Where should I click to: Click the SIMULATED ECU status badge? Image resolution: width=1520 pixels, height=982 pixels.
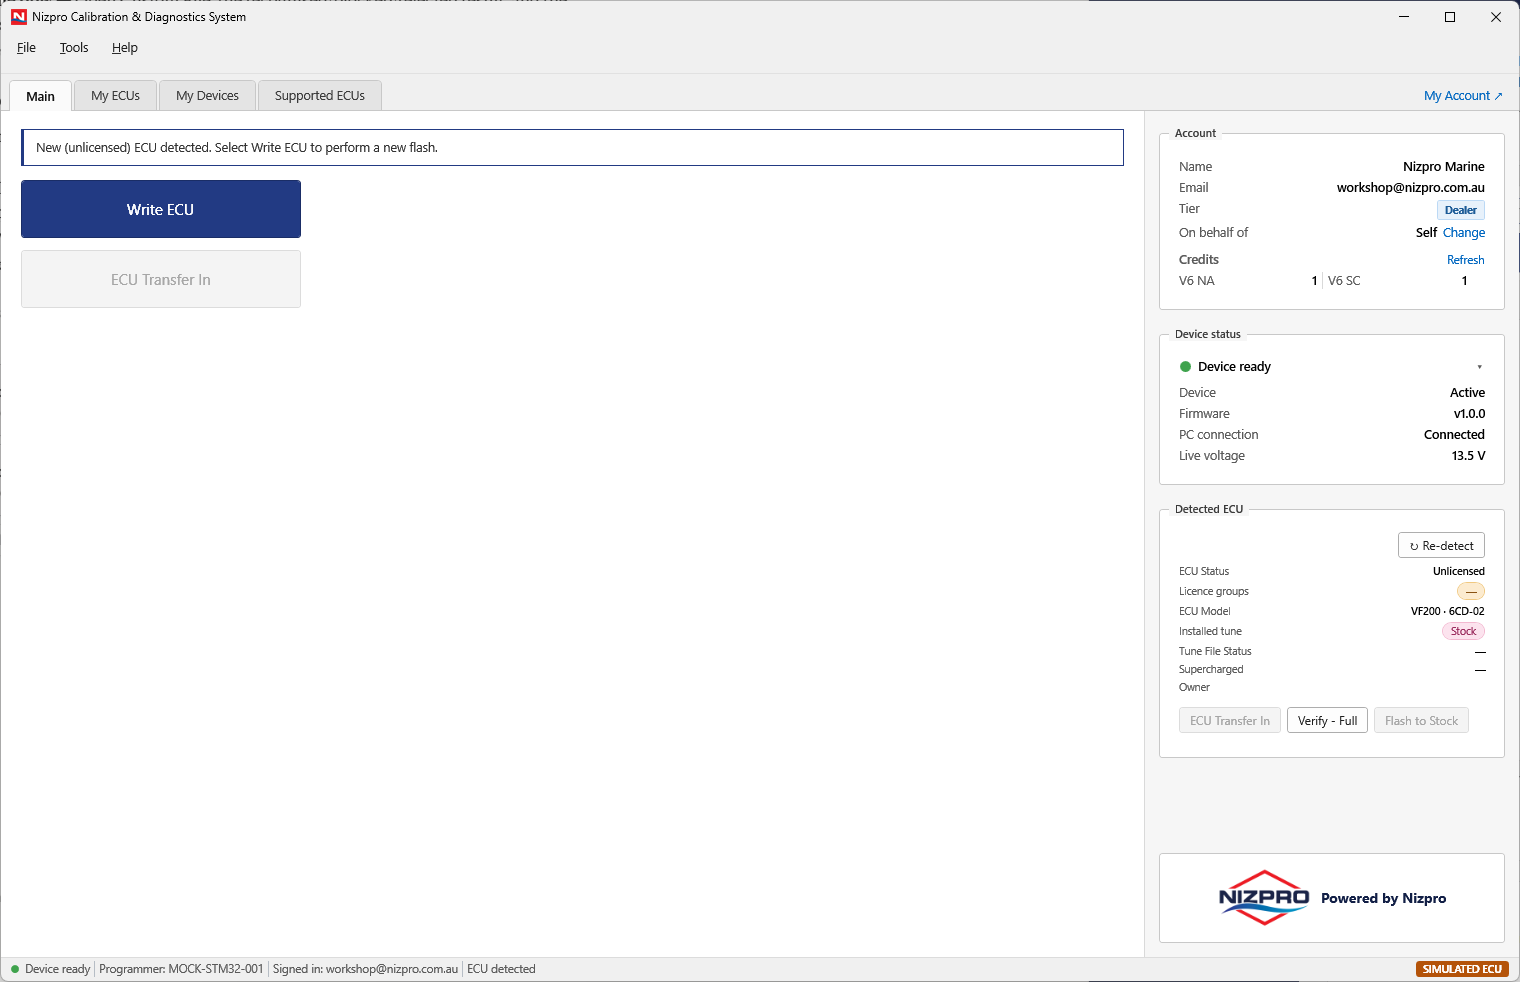tap(1462, 969)
